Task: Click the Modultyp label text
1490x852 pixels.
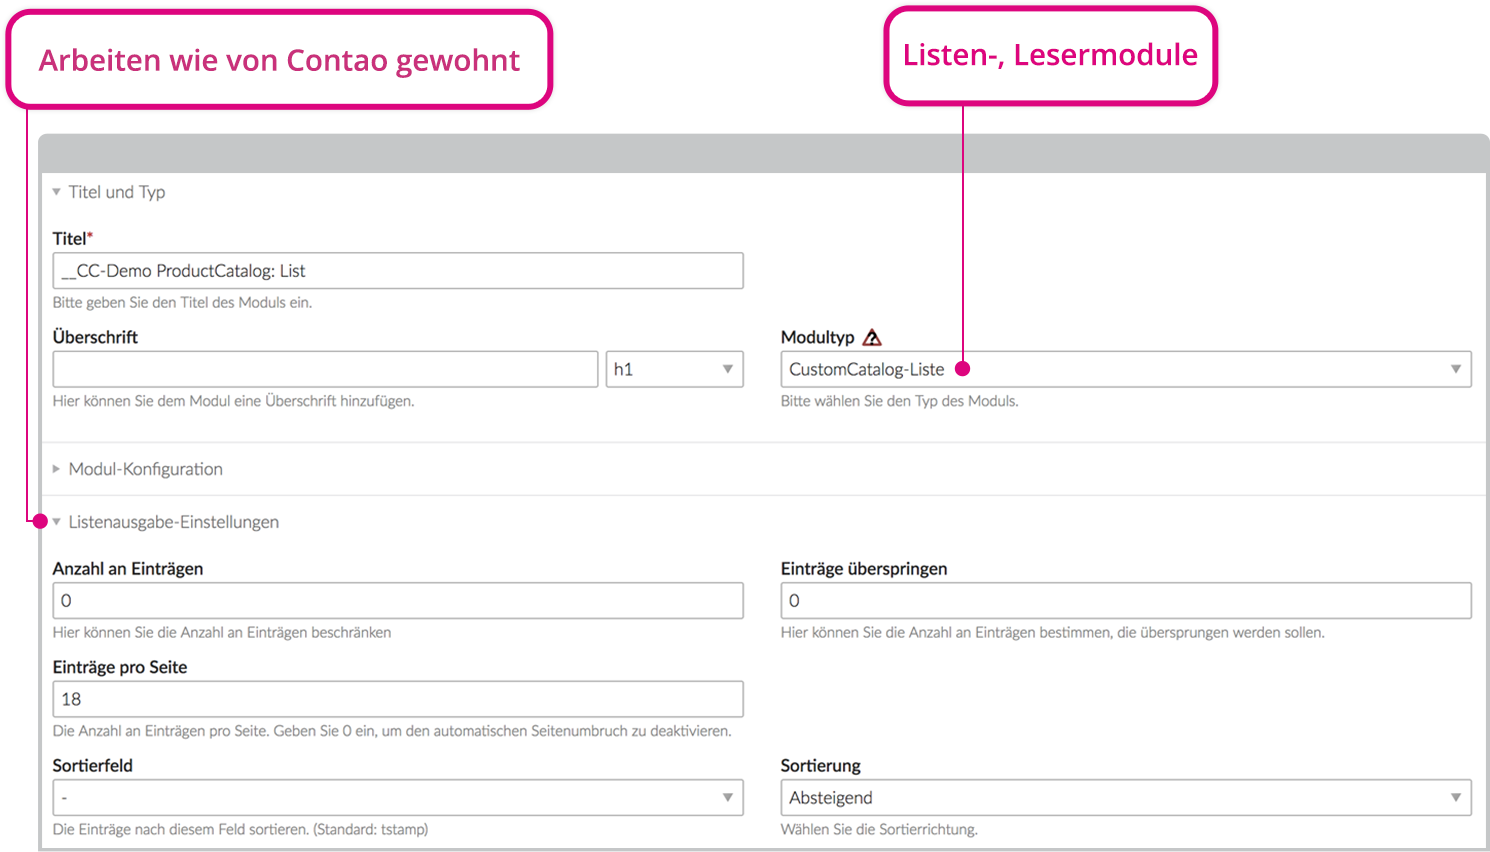Action: click(818, 337)
